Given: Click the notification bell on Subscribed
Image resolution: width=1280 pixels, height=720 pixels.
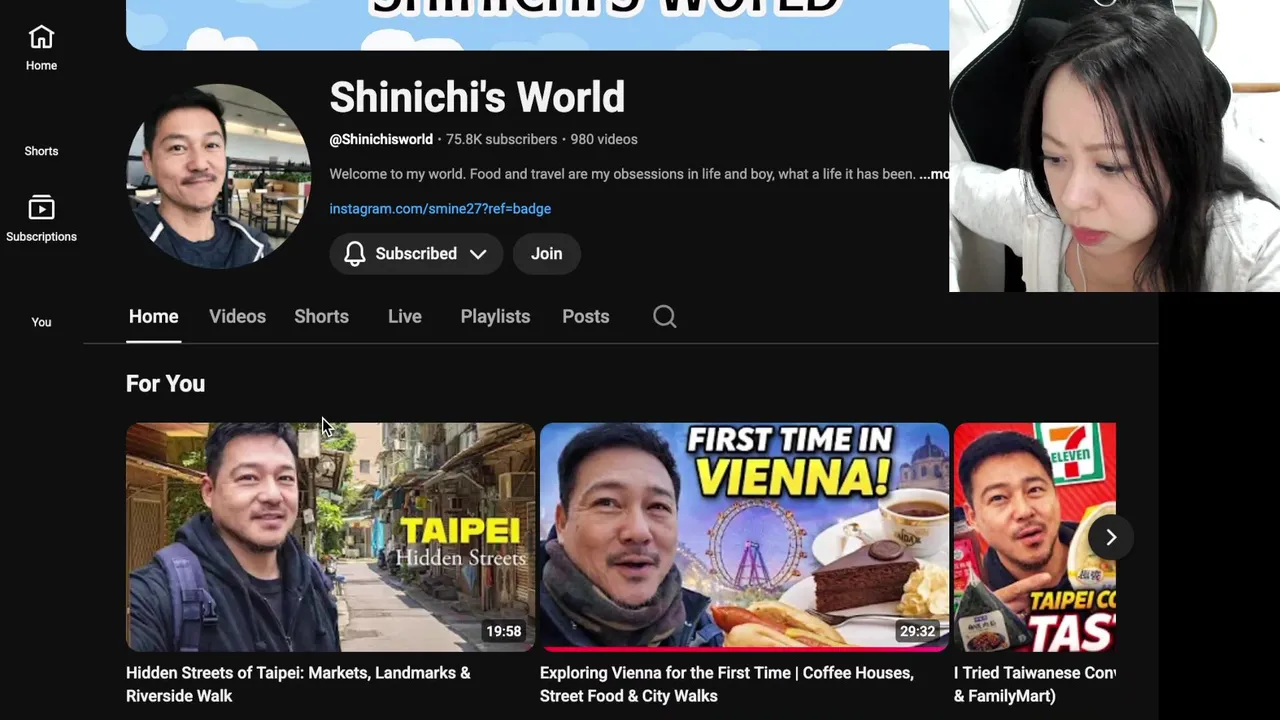Looking at the screenshot, I should (x=355, y=254).
